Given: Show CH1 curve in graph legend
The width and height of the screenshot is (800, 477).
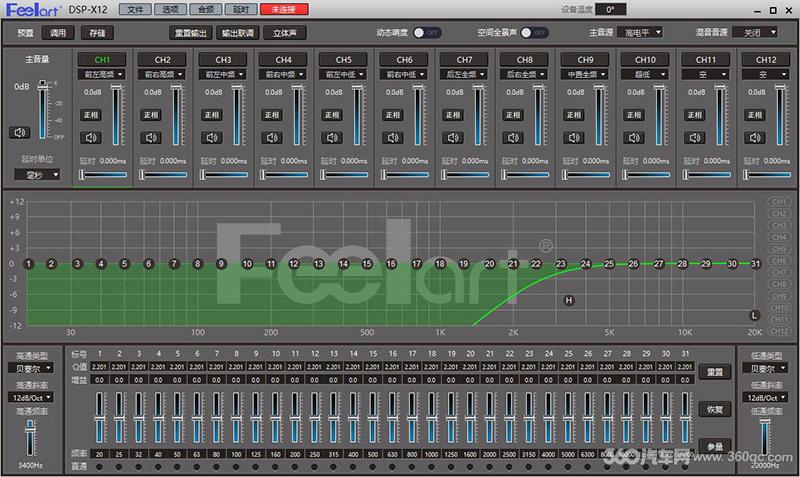Looking at the screenshot, I should (779, 202).
